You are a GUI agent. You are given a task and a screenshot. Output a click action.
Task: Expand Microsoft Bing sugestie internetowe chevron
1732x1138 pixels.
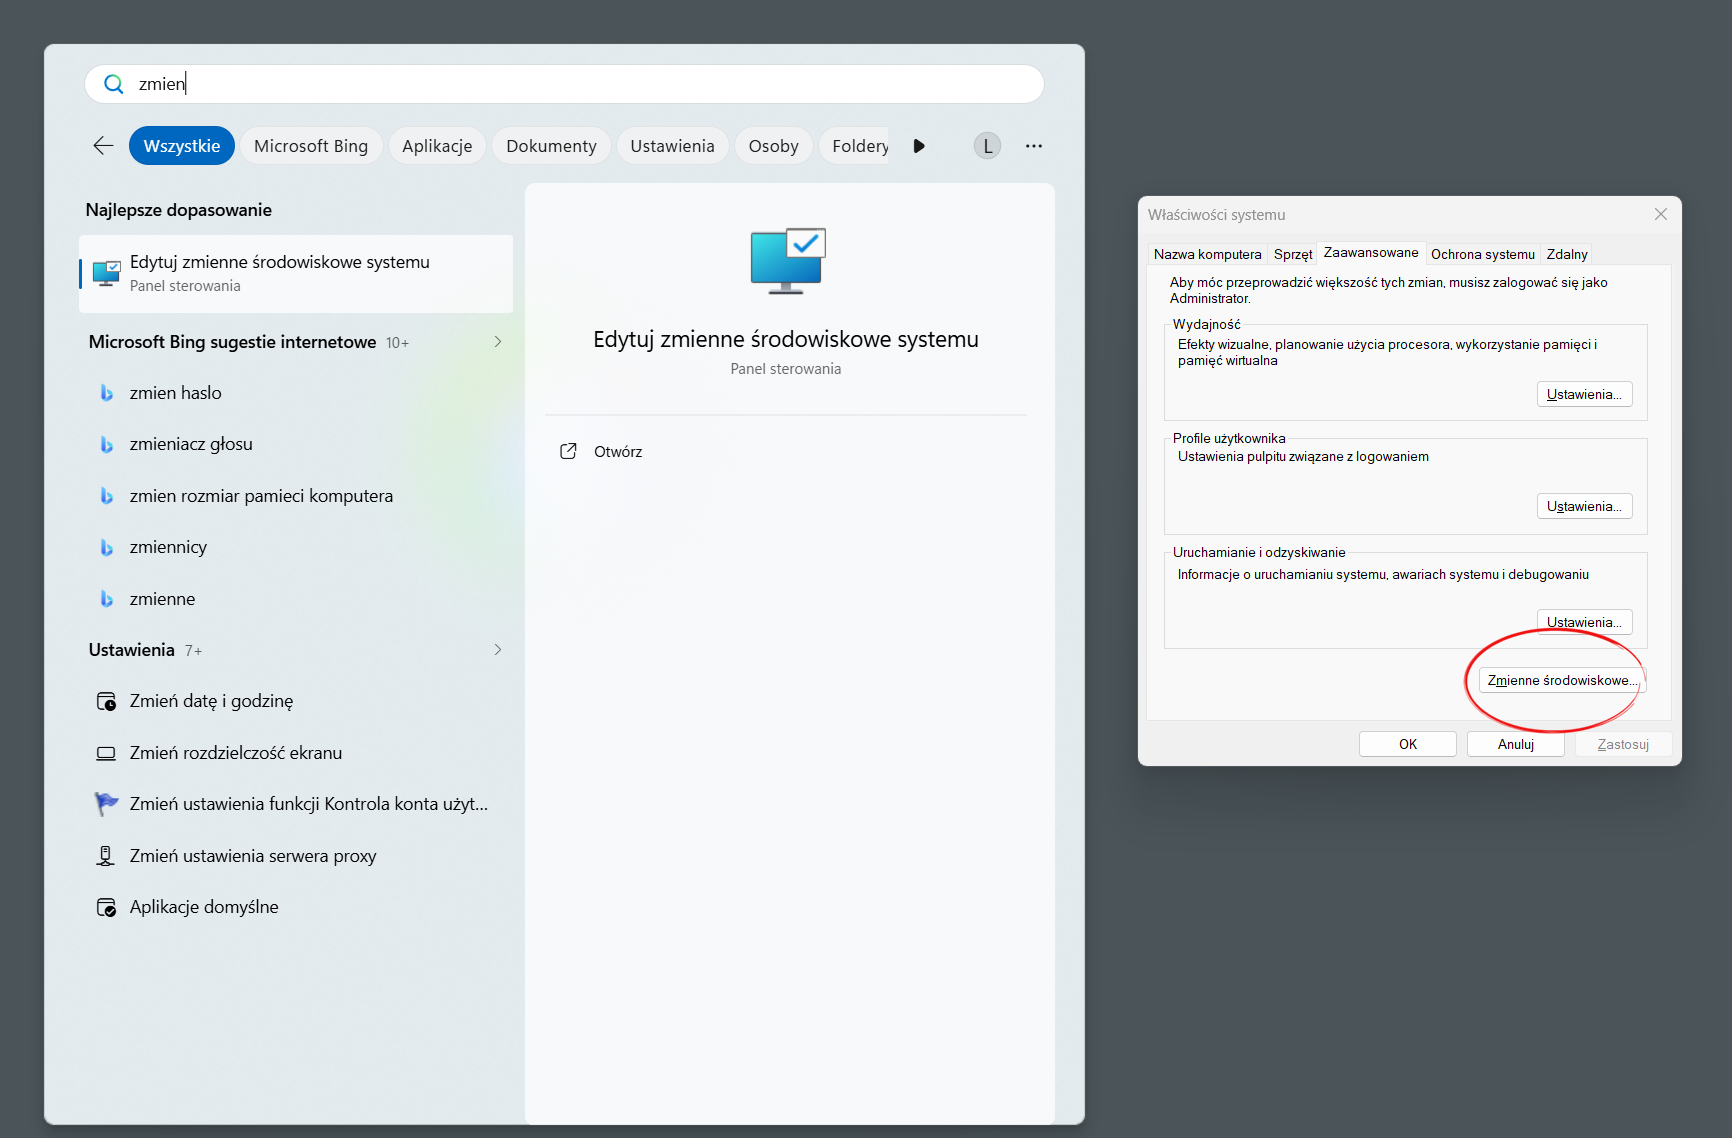pyautogui.click(x=498, y=342)
